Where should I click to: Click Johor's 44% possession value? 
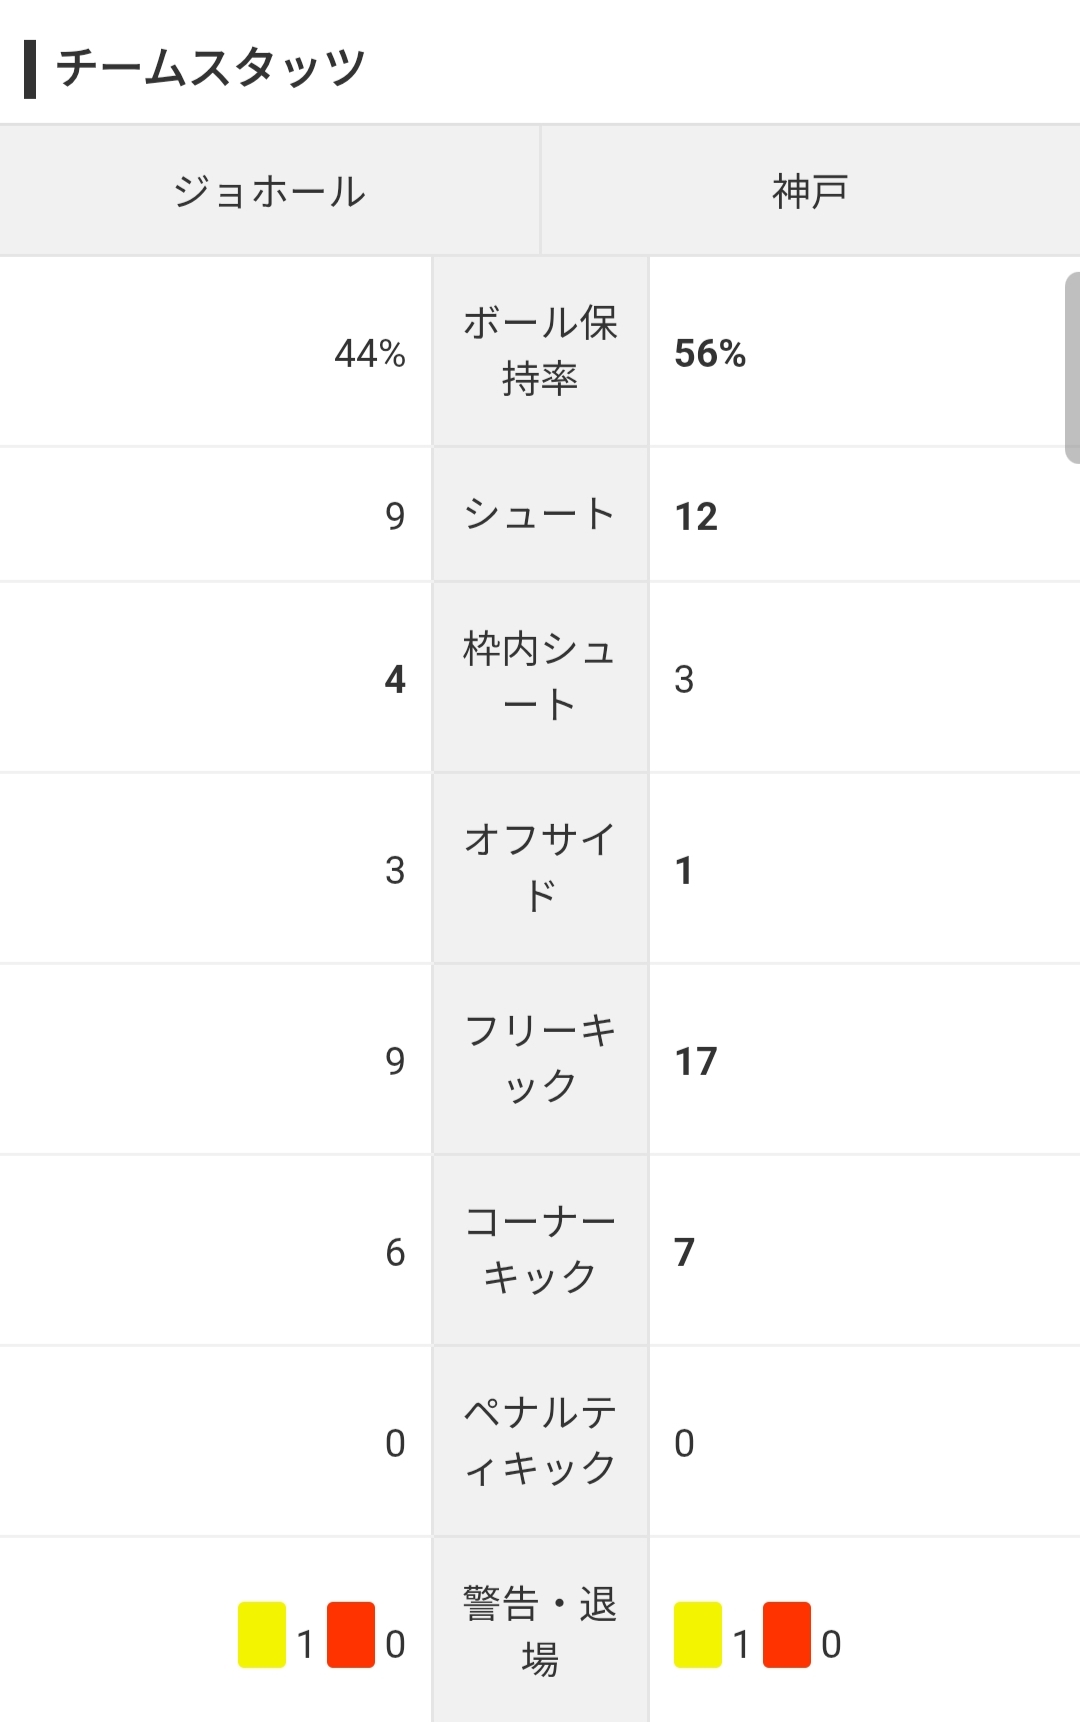(370, 353)
